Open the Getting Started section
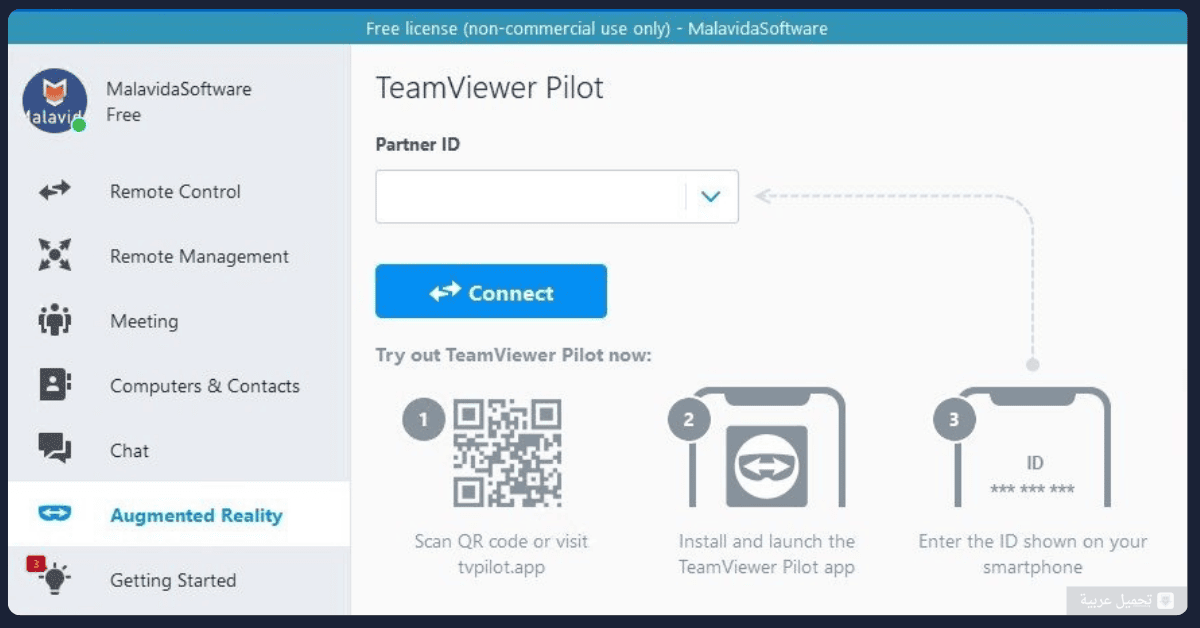This screenshot has height=628, width=1200. pos(180,580)
